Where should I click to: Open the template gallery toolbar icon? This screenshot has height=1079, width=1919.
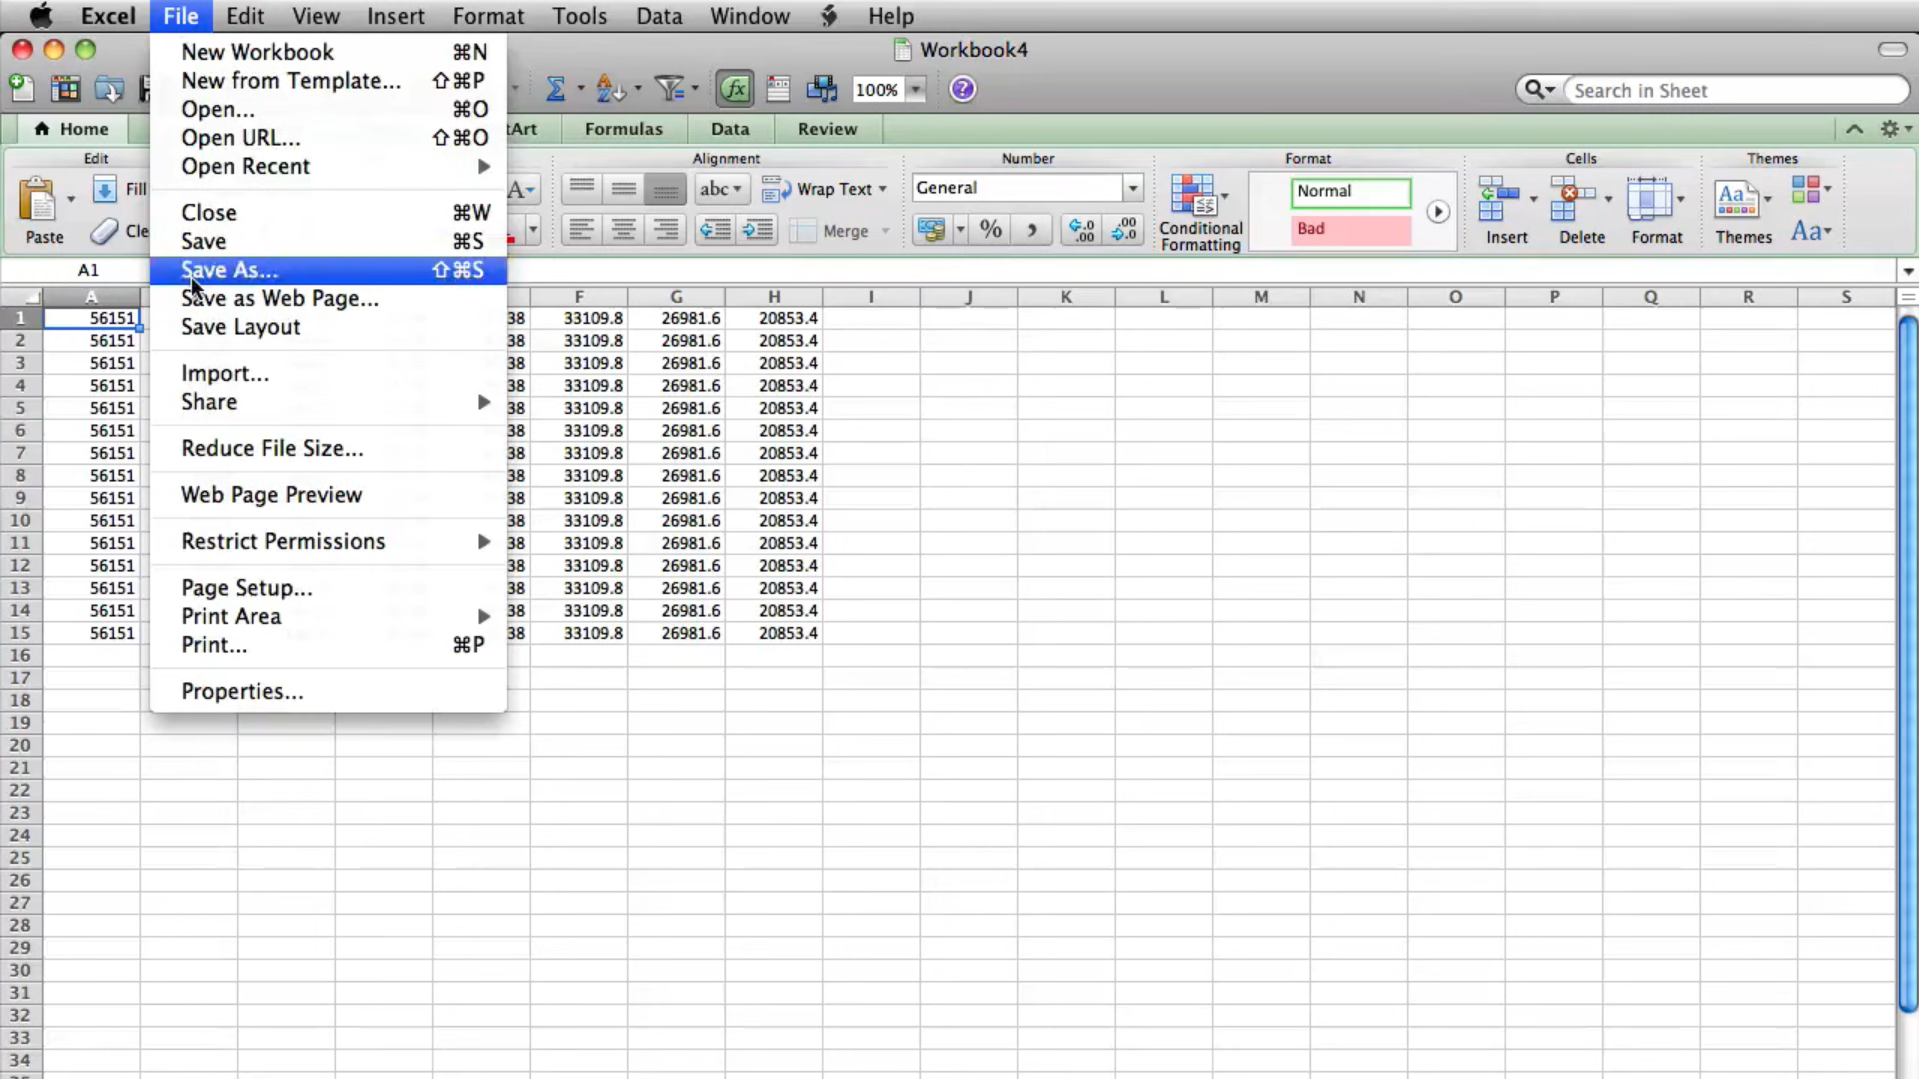point(65,89)
